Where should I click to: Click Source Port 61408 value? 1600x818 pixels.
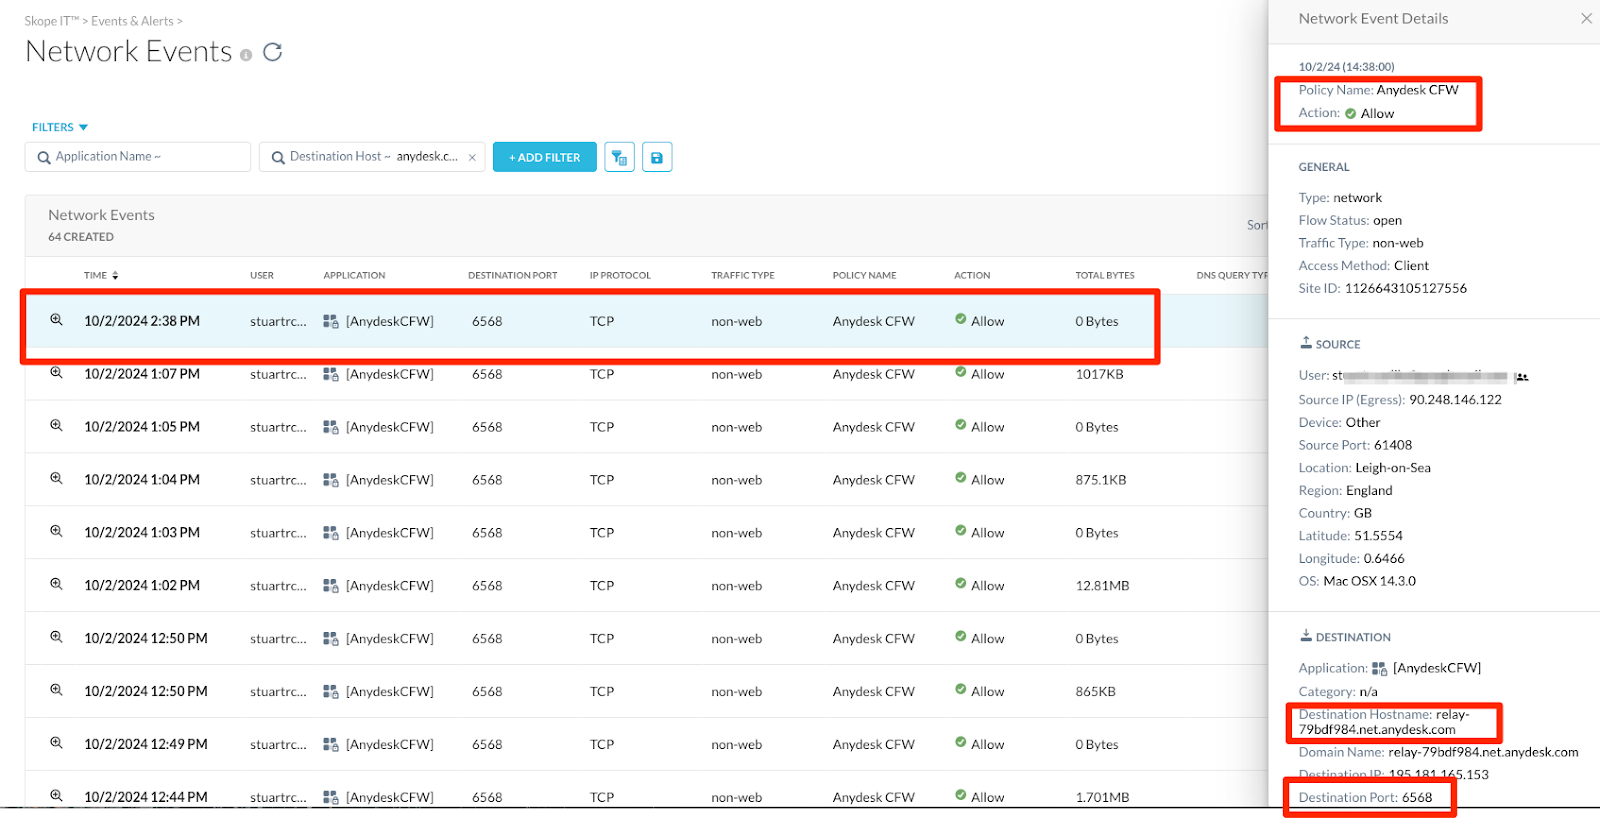coord(1393,445)
